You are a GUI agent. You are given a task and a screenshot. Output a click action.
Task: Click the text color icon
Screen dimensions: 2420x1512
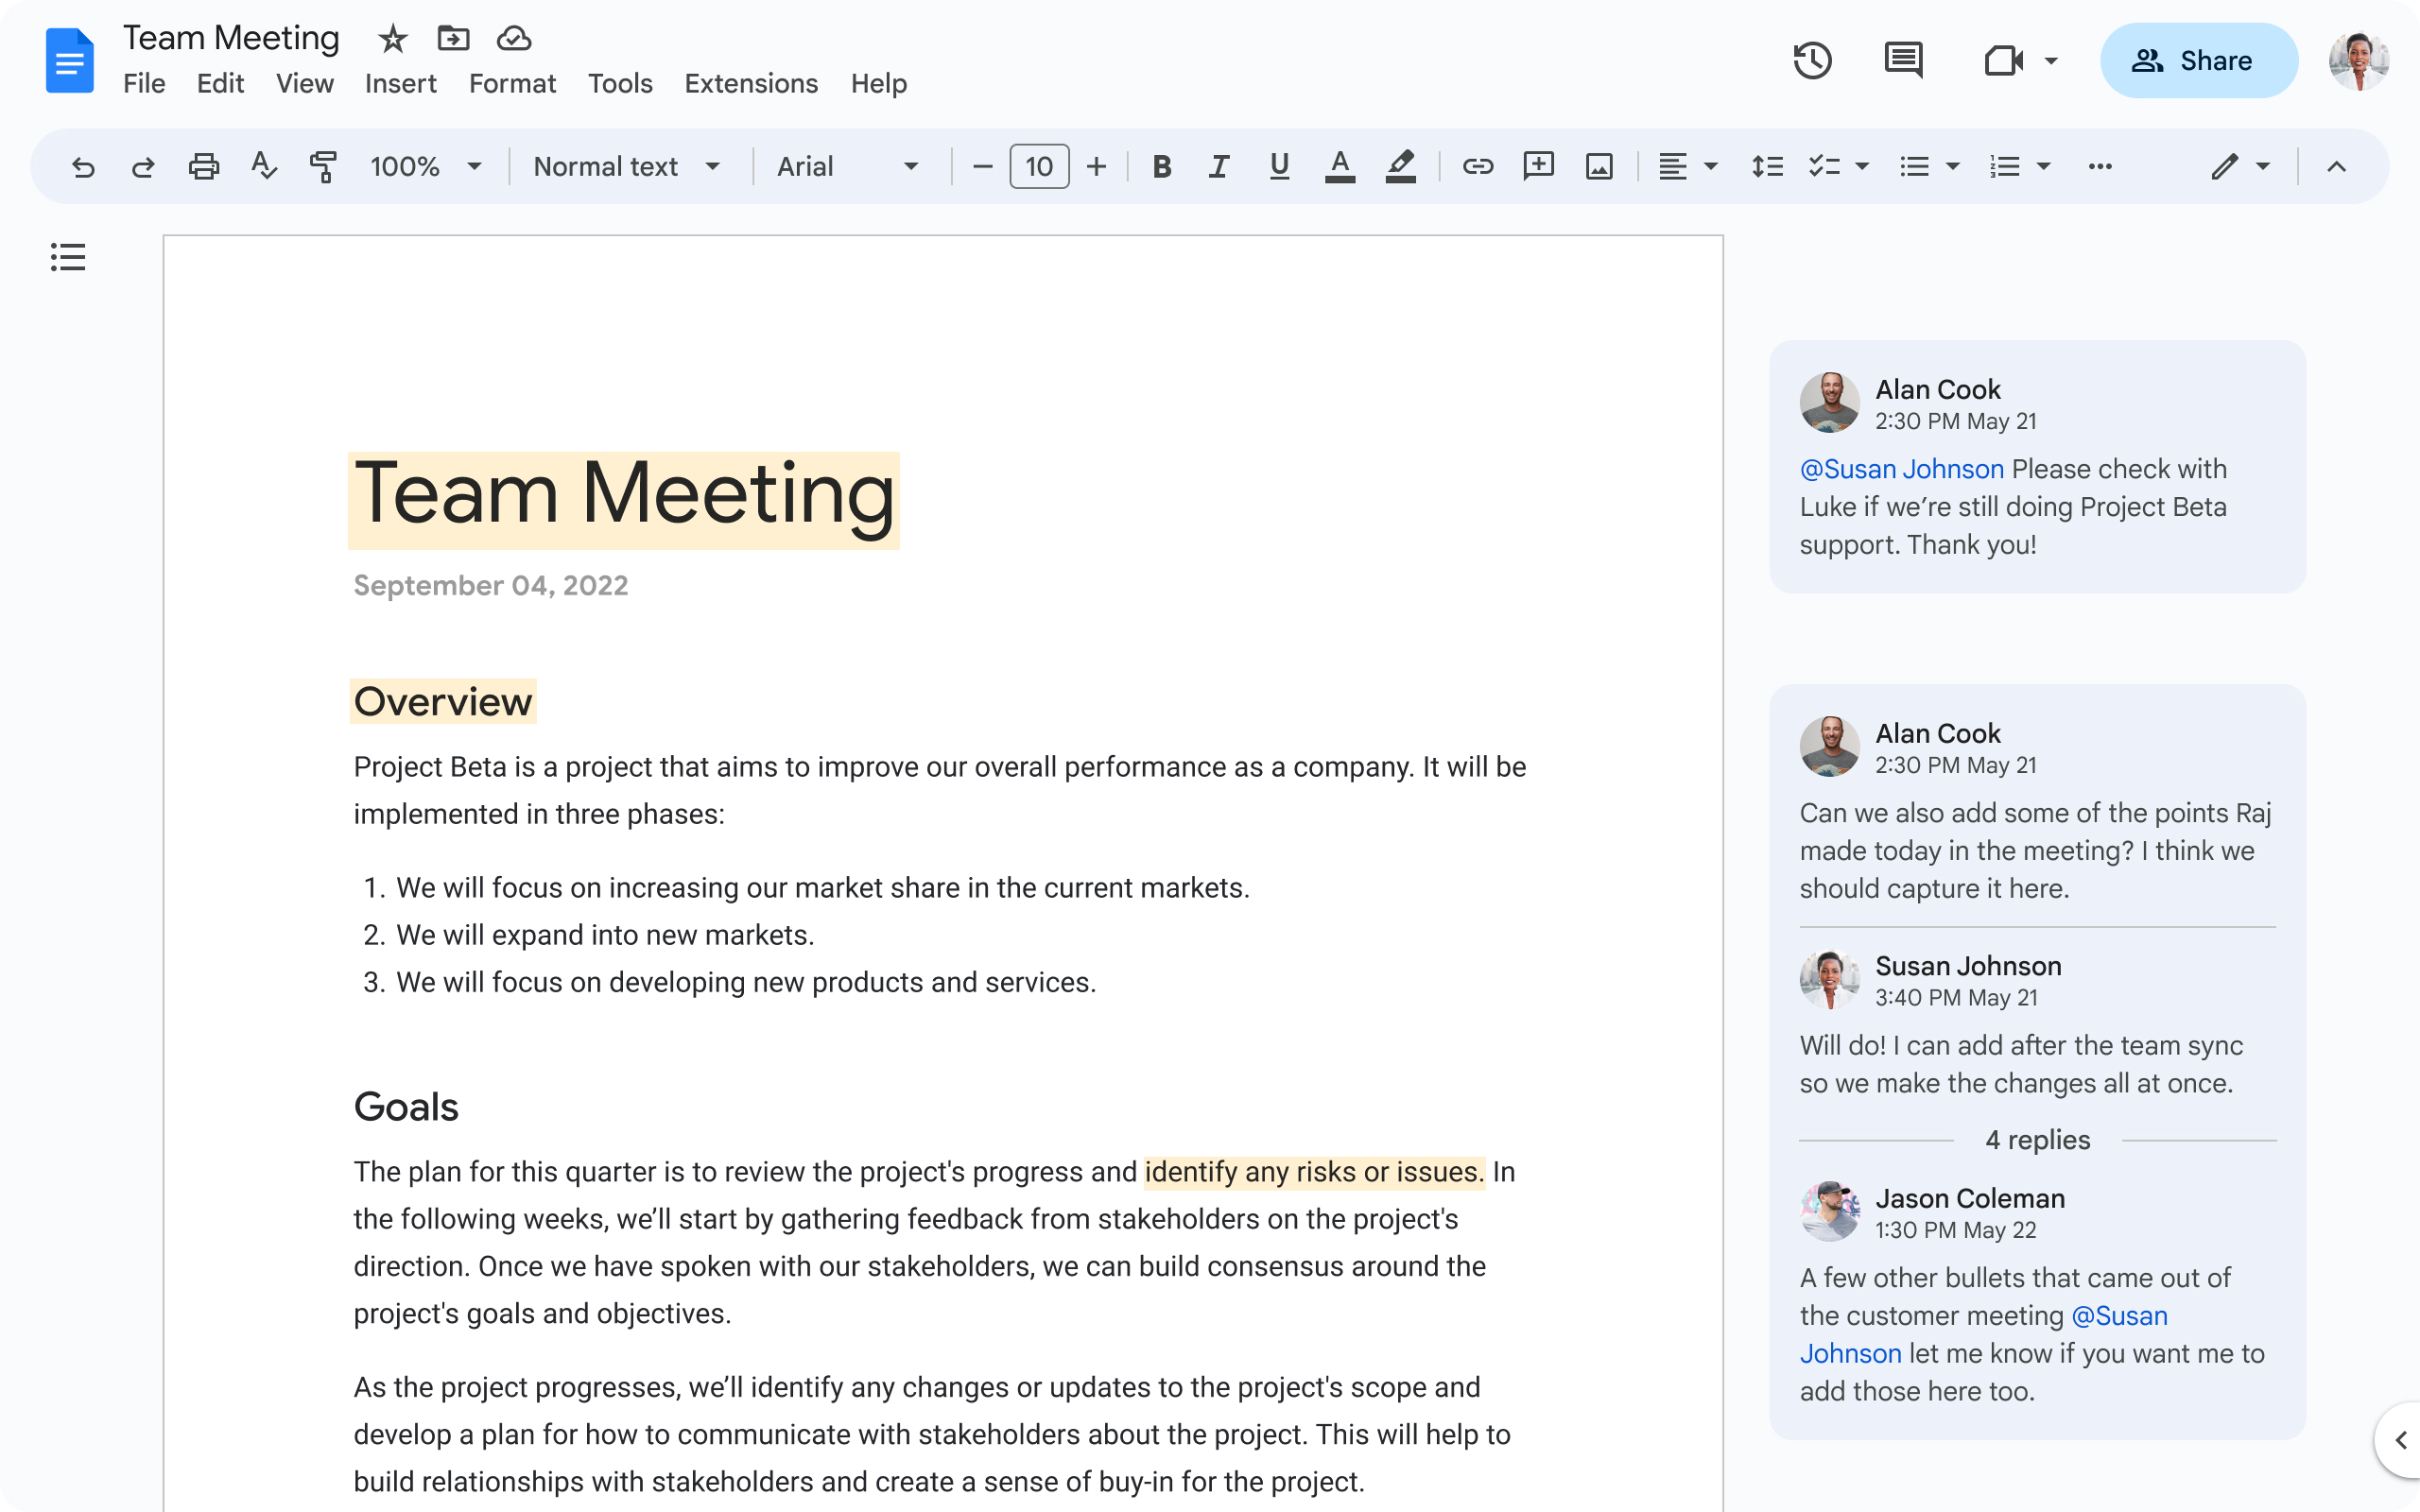point(1338,165)
